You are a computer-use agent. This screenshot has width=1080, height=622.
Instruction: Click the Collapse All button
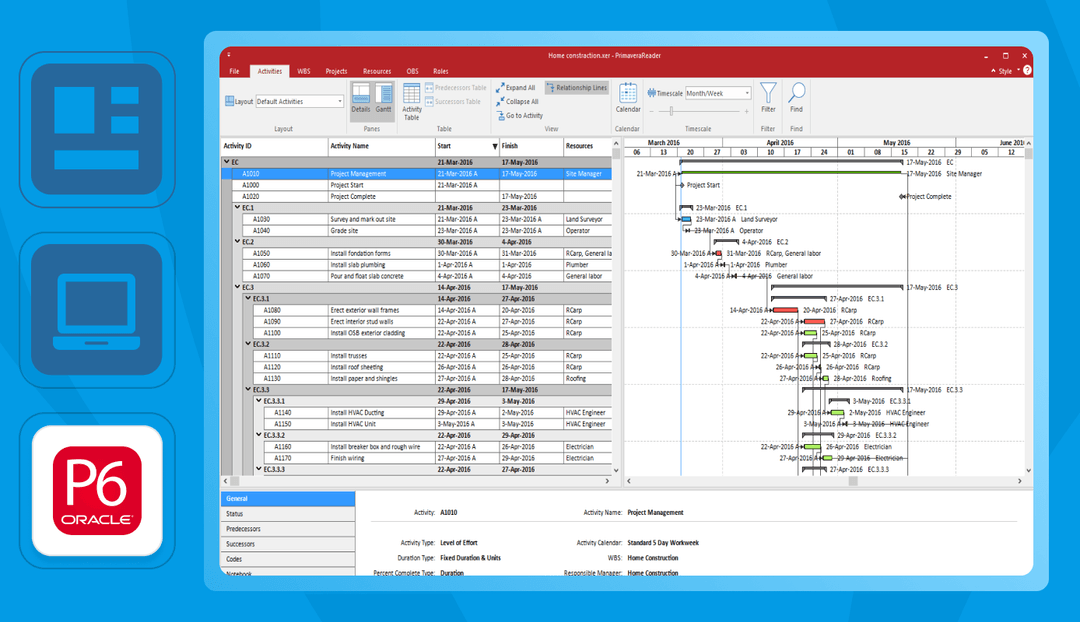(x=518, y=101)
